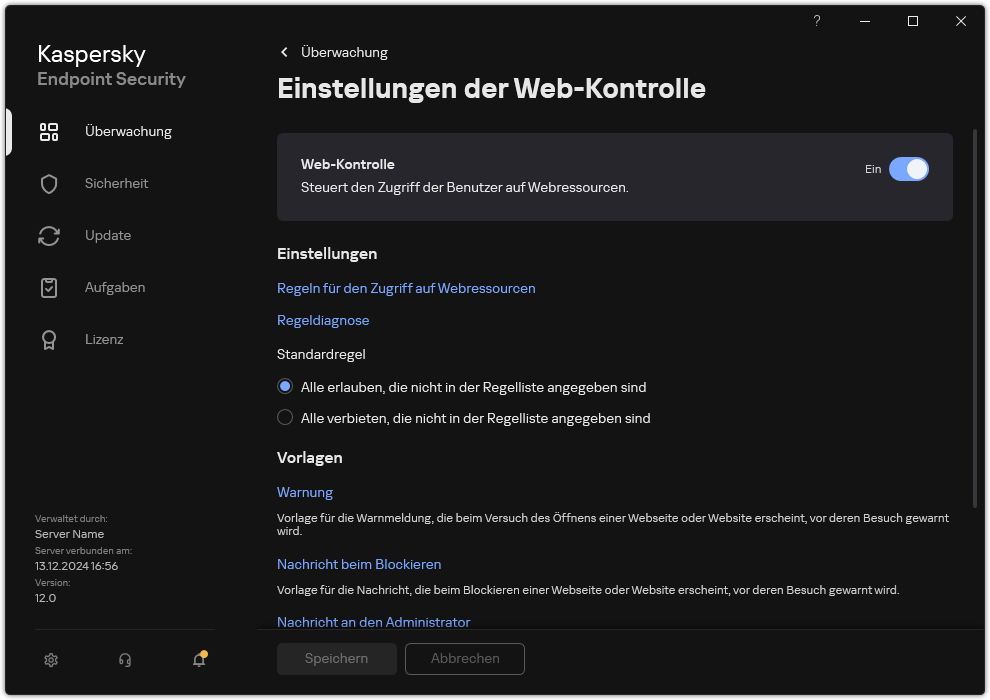Image resolution: width=990 pixels, height=700 pixels.
Task: Open Lizenz via the key icon
Action: 49,339
